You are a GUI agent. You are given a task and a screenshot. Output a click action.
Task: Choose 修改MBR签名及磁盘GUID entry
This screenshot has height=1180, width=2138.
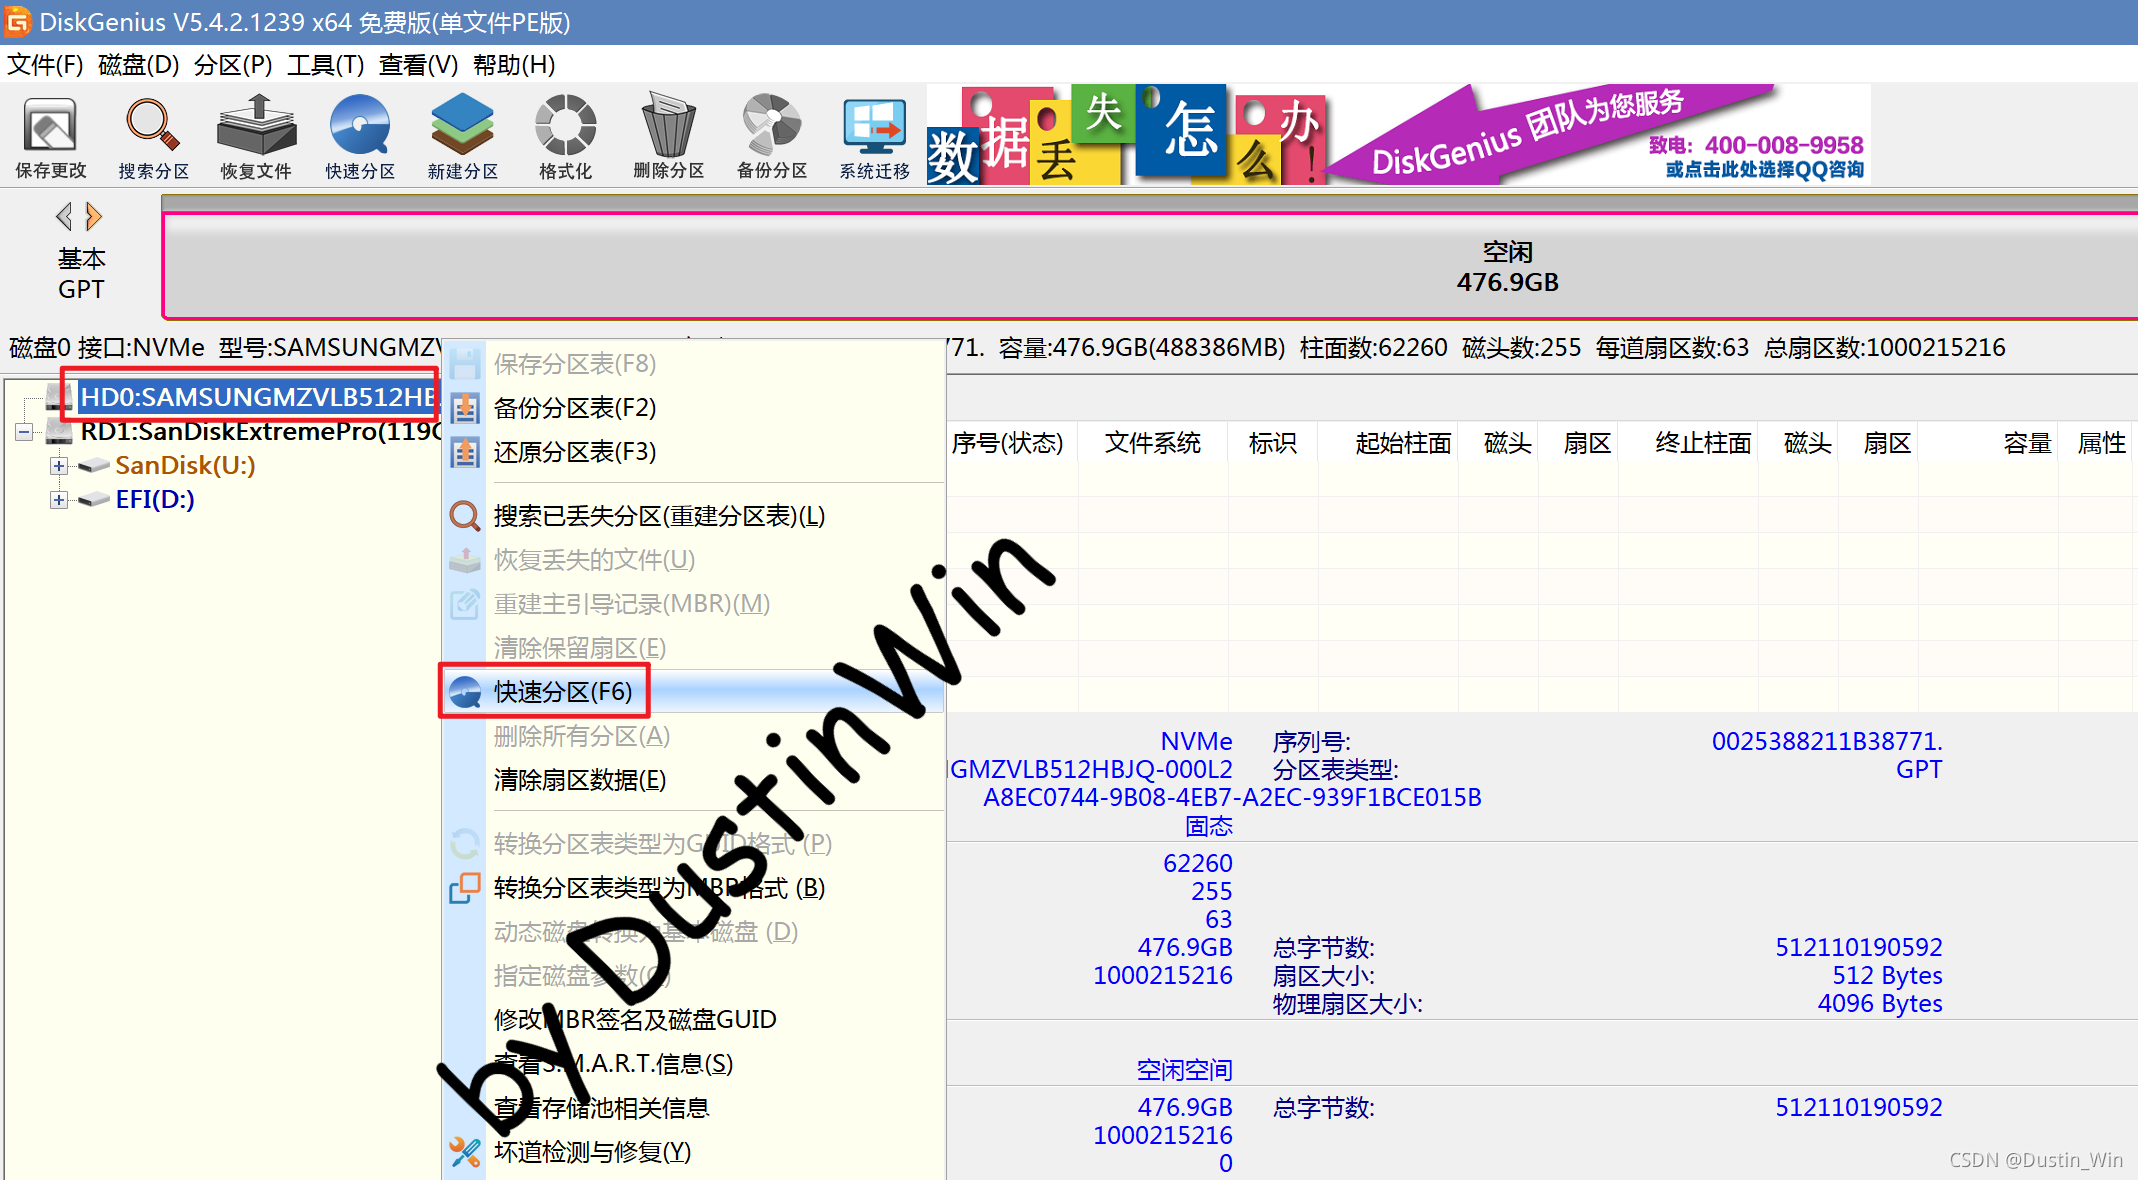(694, 1020)
